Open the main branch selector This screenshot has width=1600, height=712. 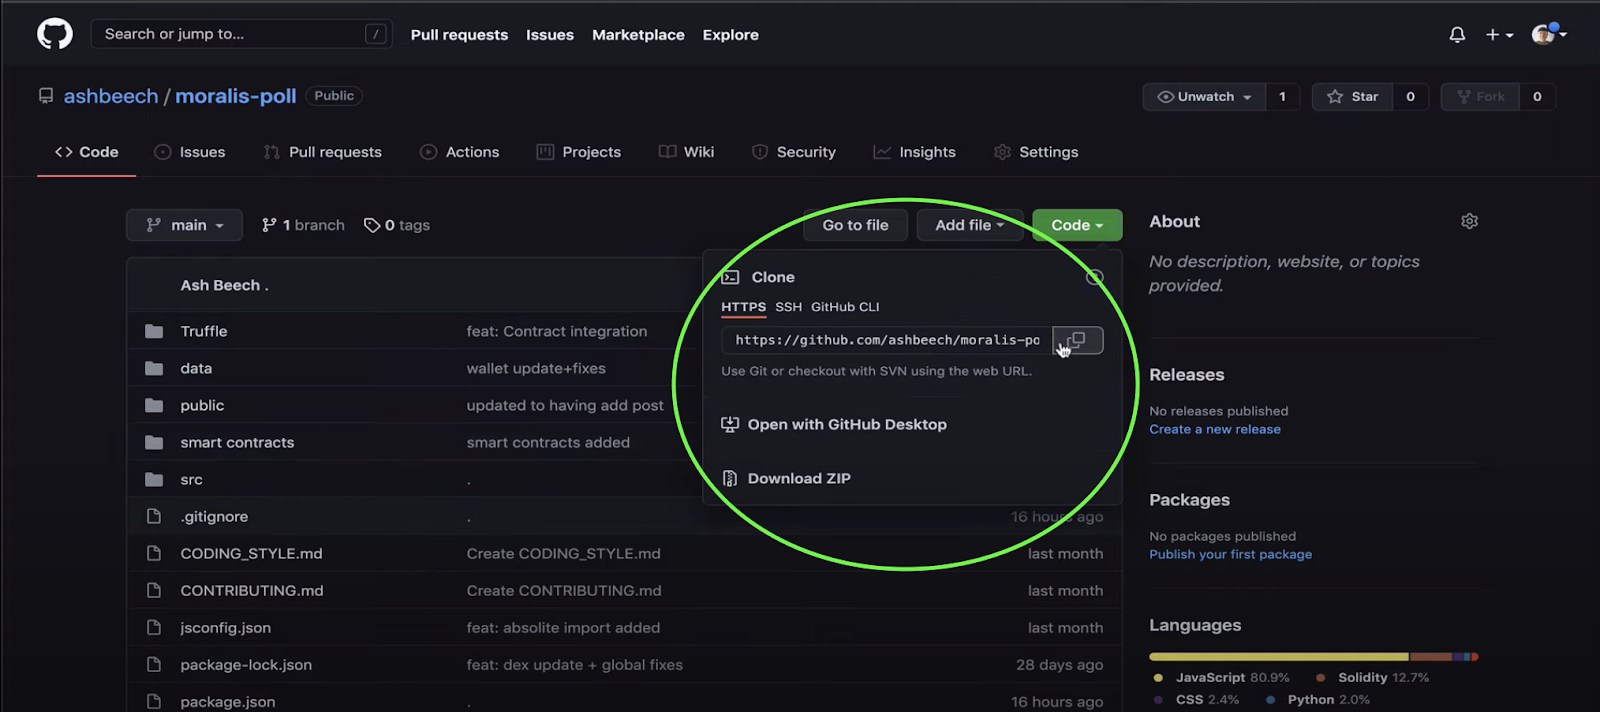(184, 225)
